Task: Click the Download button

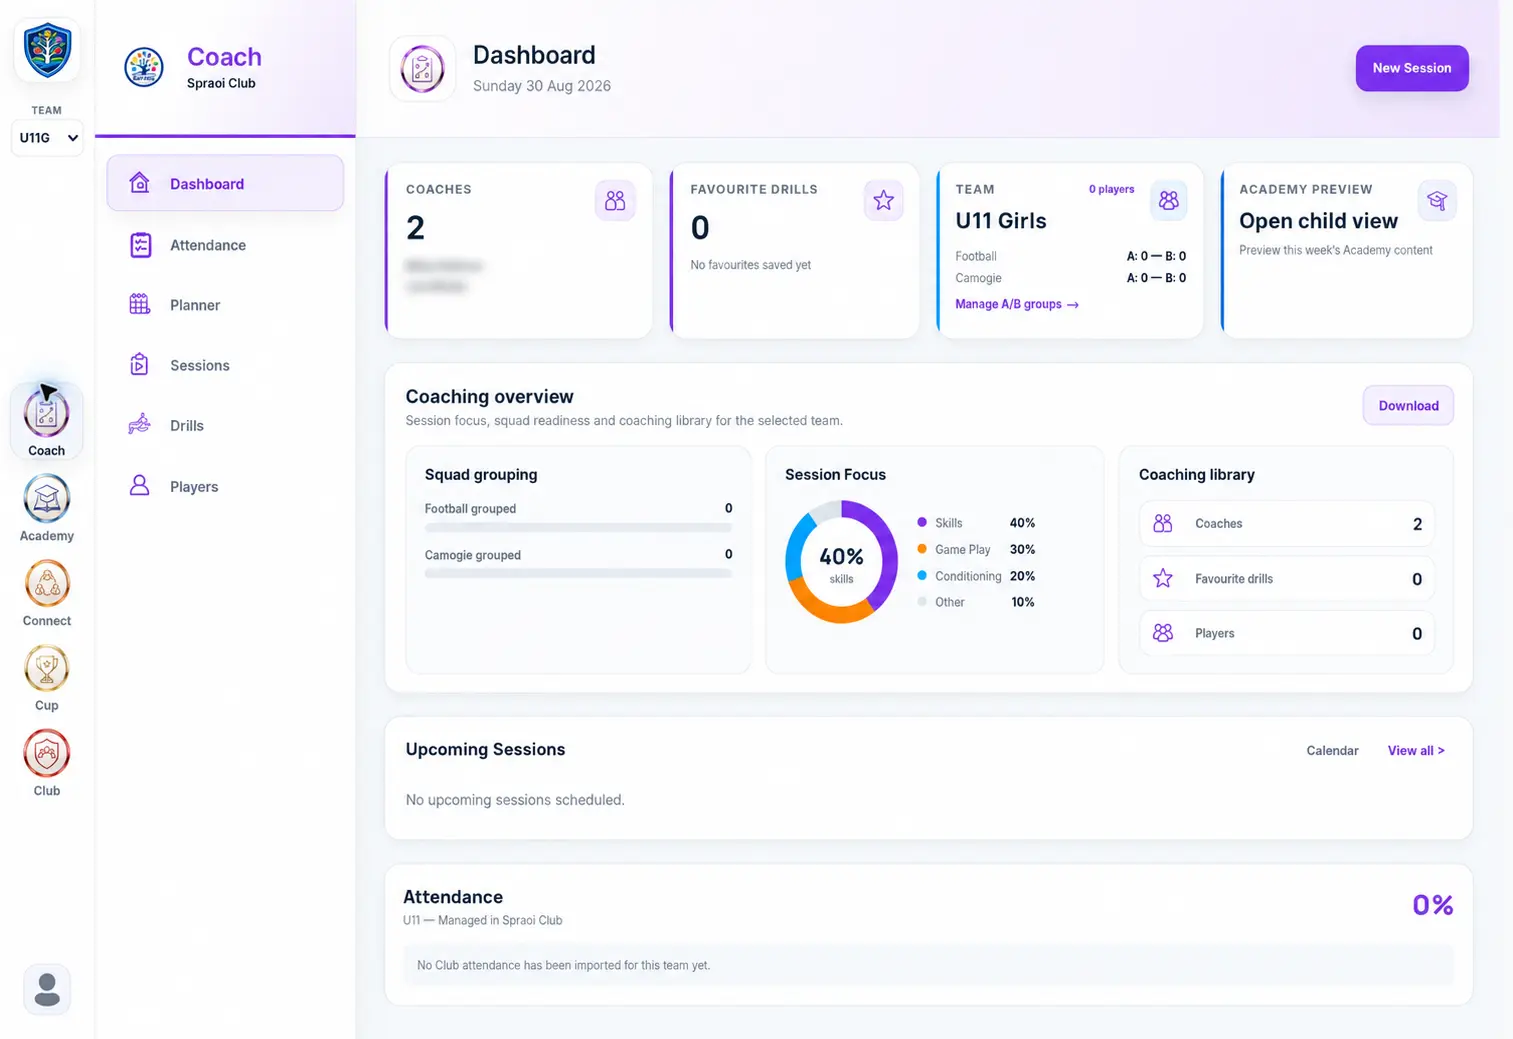Action: (x=1408, y=405)
